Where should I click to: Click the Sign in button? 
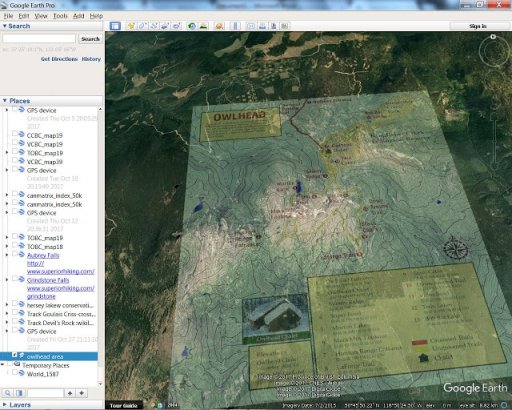(x=478, y=26)
